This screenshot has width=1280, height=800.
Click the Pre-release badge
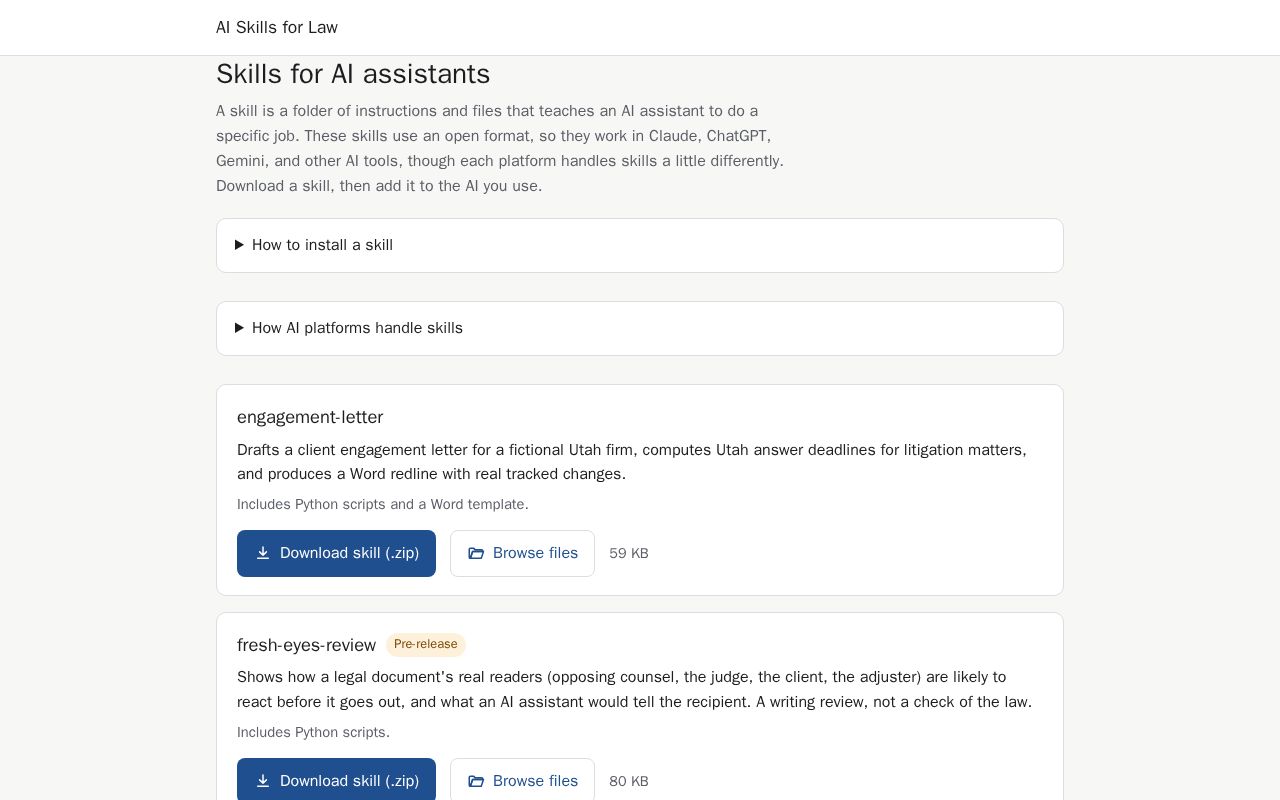pyautogui.click(x=426, y=644)
